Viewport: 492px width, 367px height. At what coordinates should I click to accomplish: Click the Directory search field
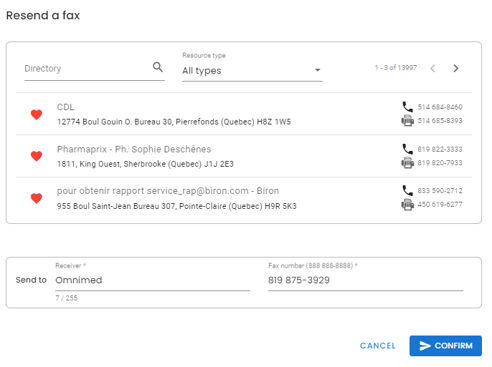point(87,68)
